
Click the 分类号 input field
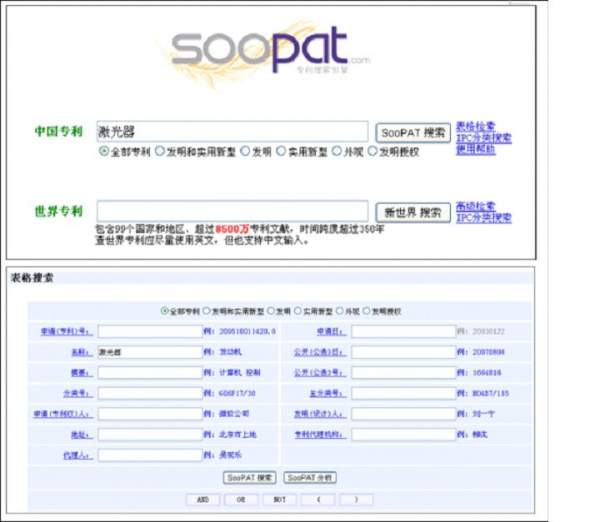(150, 393)
